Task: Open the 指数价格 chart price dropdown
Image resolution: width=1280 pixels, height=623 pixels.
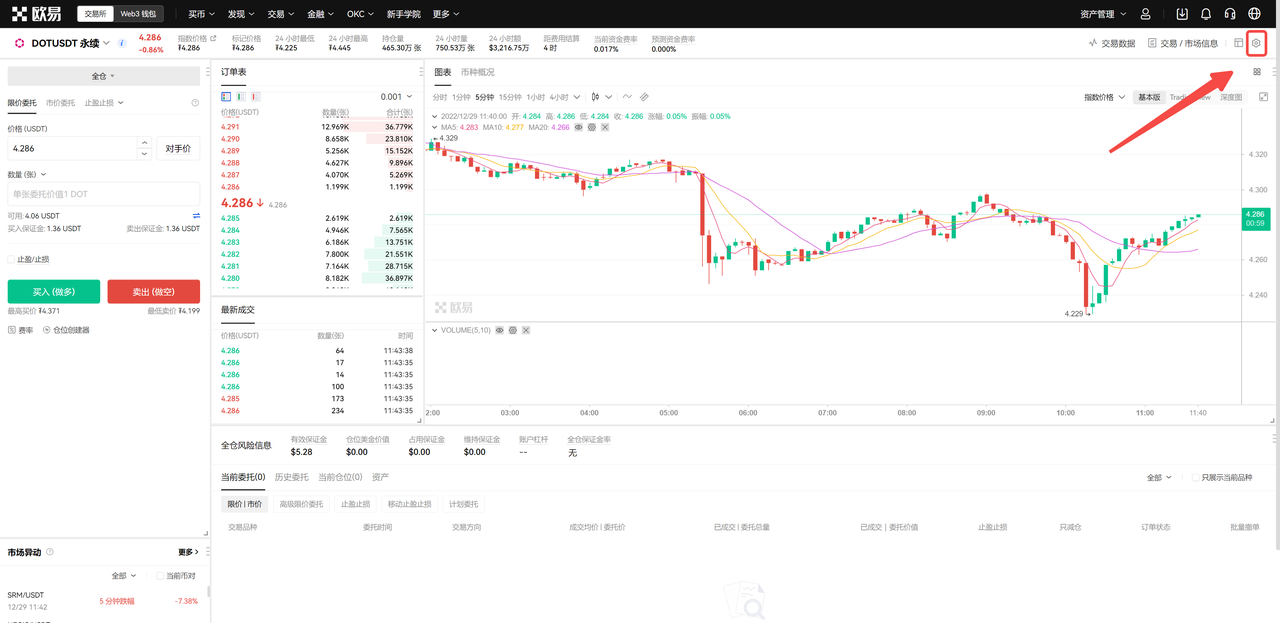Action: [1104, 97]
